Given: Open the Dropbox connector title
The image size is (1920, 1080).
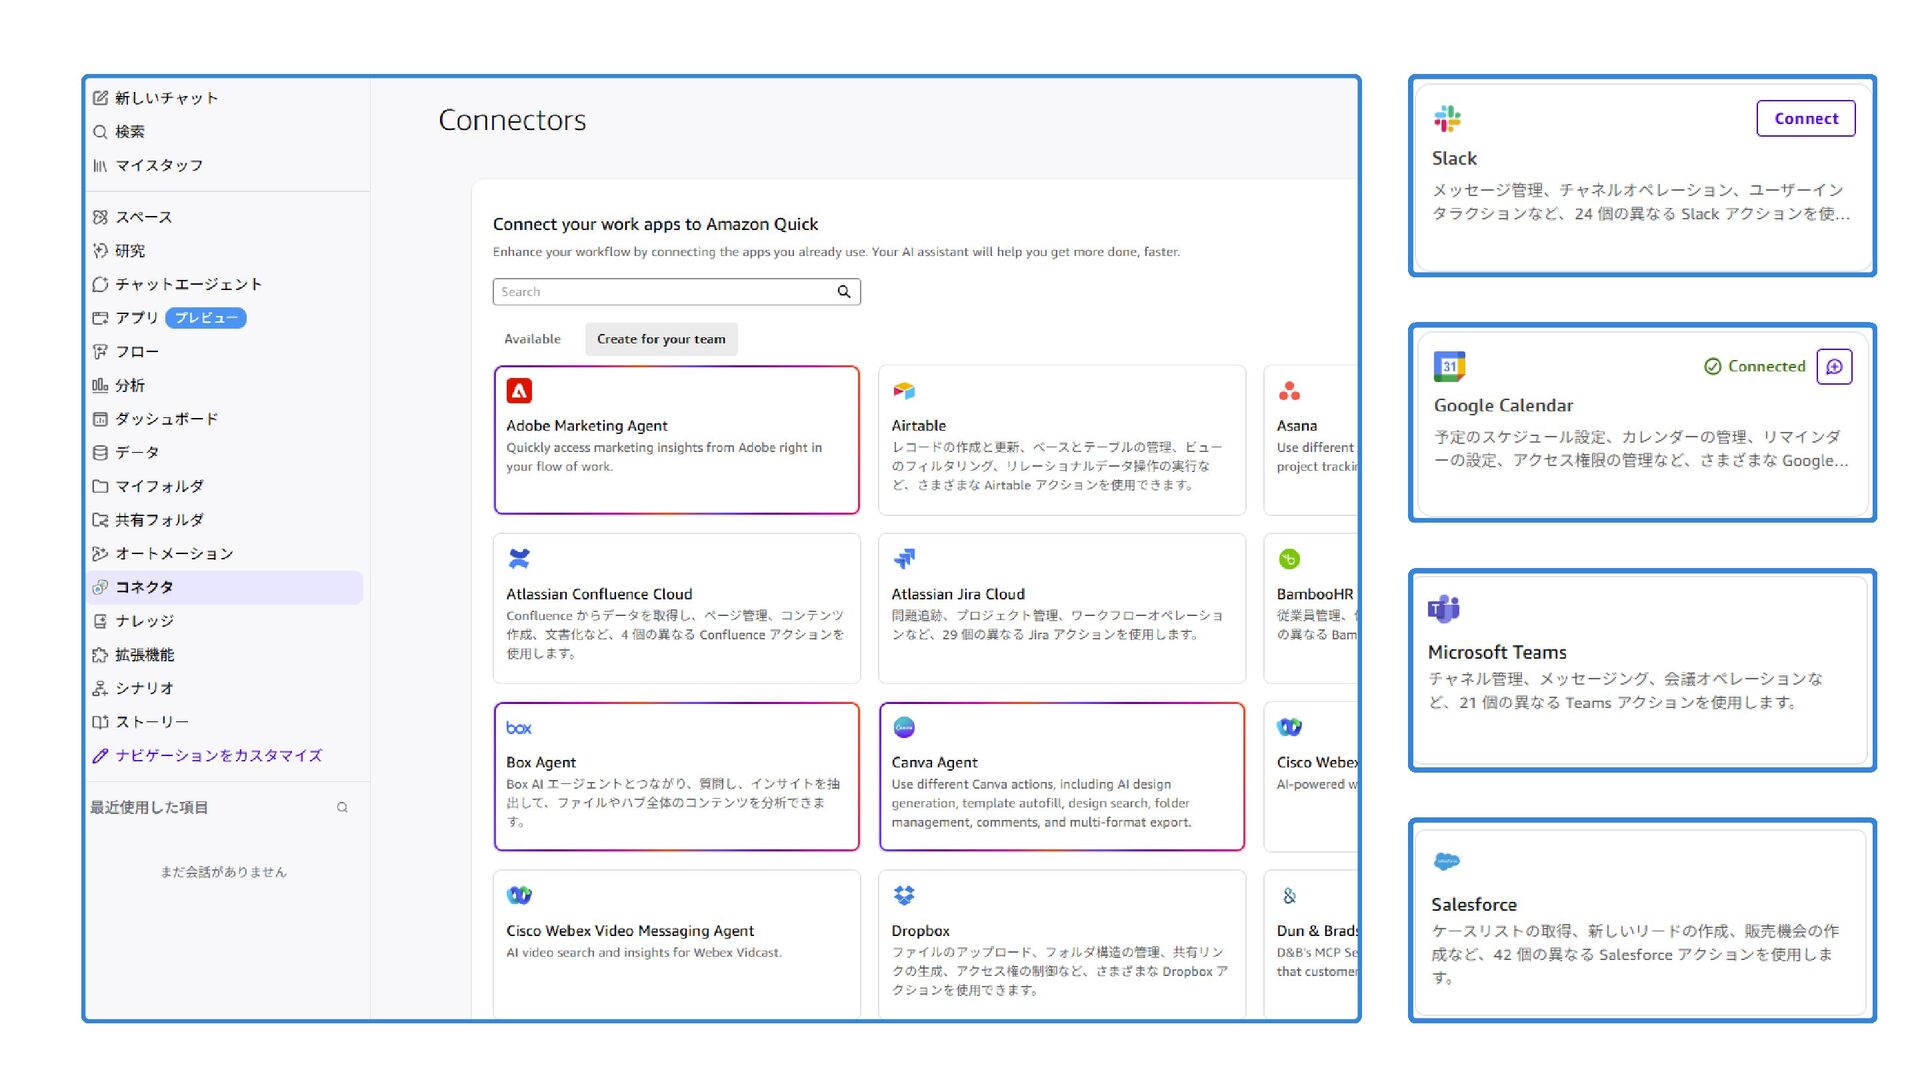Looking at the screenshot, I should click(x=921, y=931).
